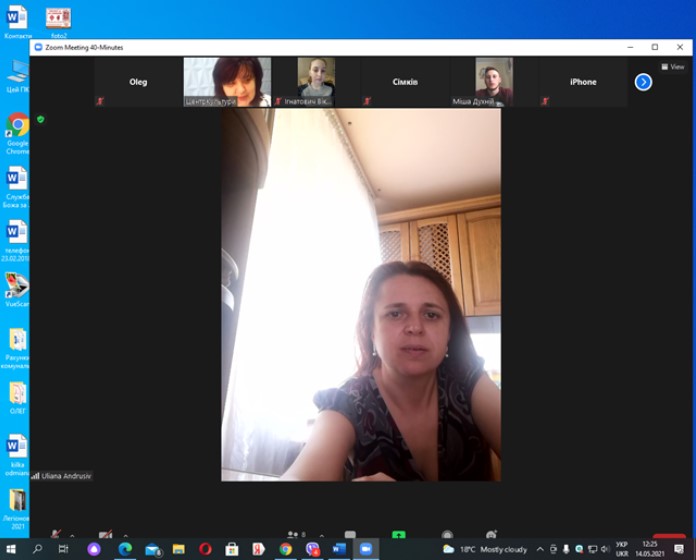Click the Zoom taskbar icon
Image resolution: width=696 pixels, height=560 pixels.
pos(366,549)
